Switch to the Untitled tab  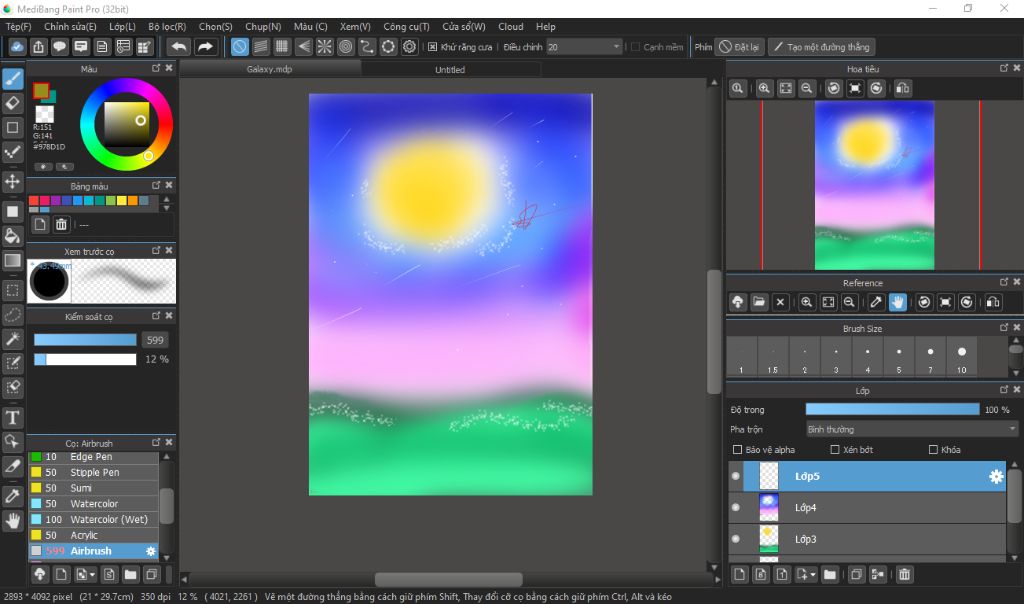450,69
